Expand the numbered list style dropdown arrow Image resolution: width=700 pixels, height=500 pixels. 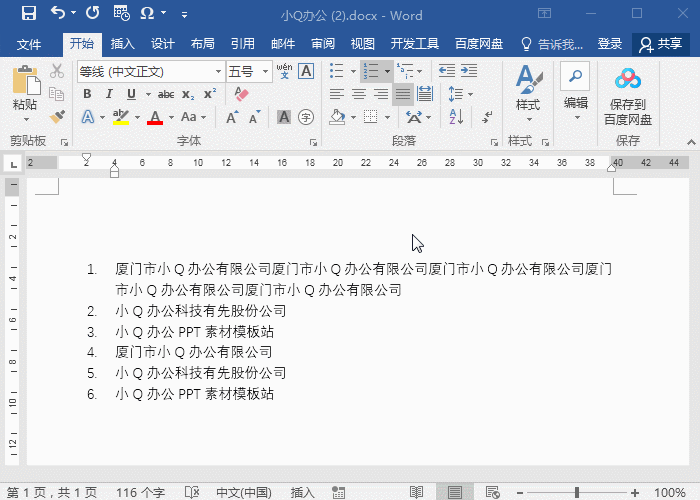click(387, 71)
